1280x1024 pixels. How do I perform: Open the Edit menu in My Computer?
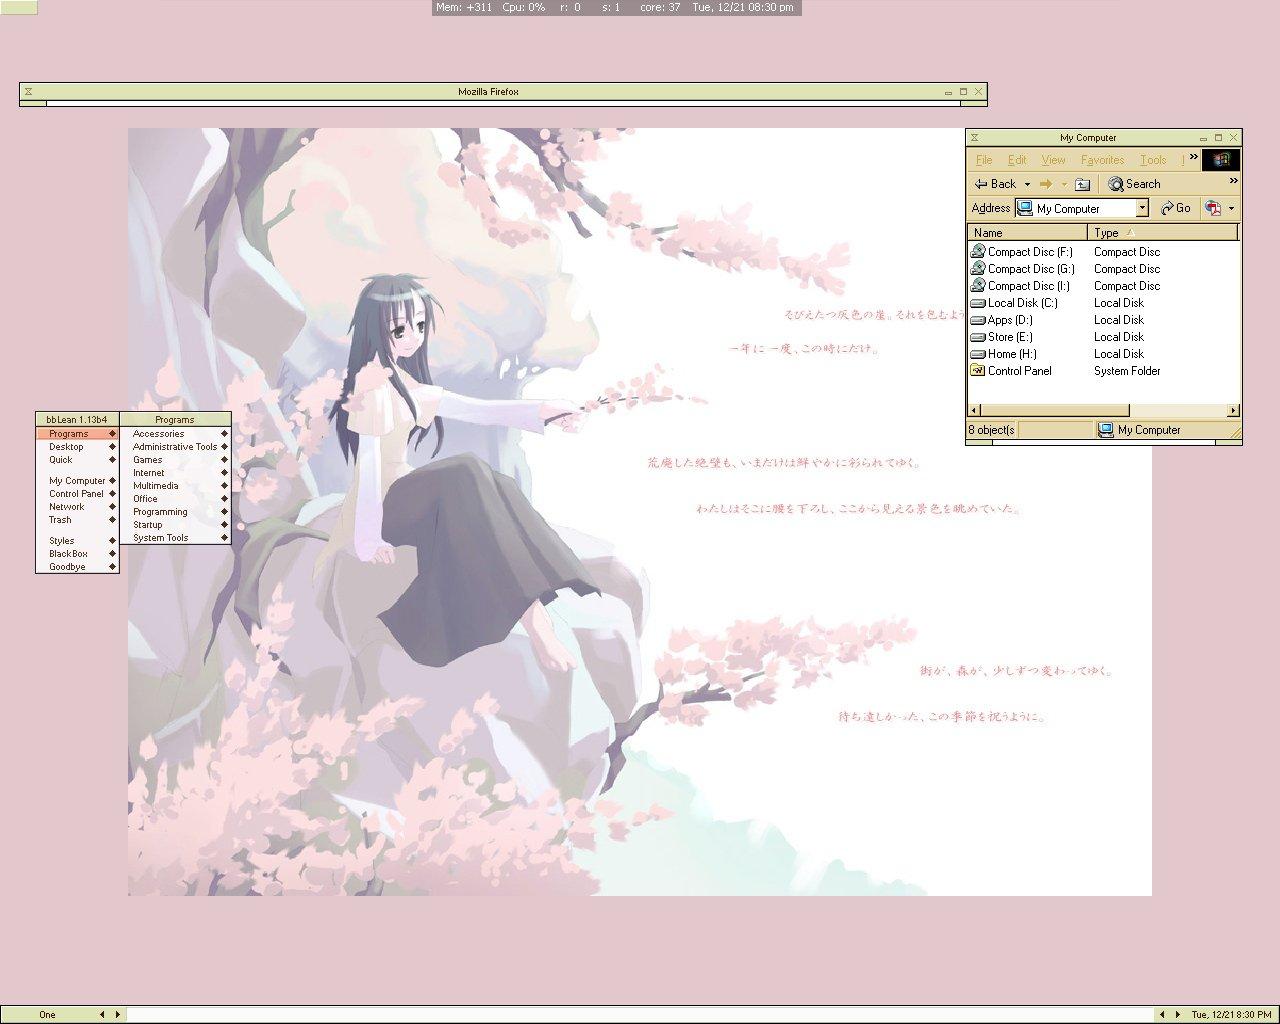[1017, 160]
